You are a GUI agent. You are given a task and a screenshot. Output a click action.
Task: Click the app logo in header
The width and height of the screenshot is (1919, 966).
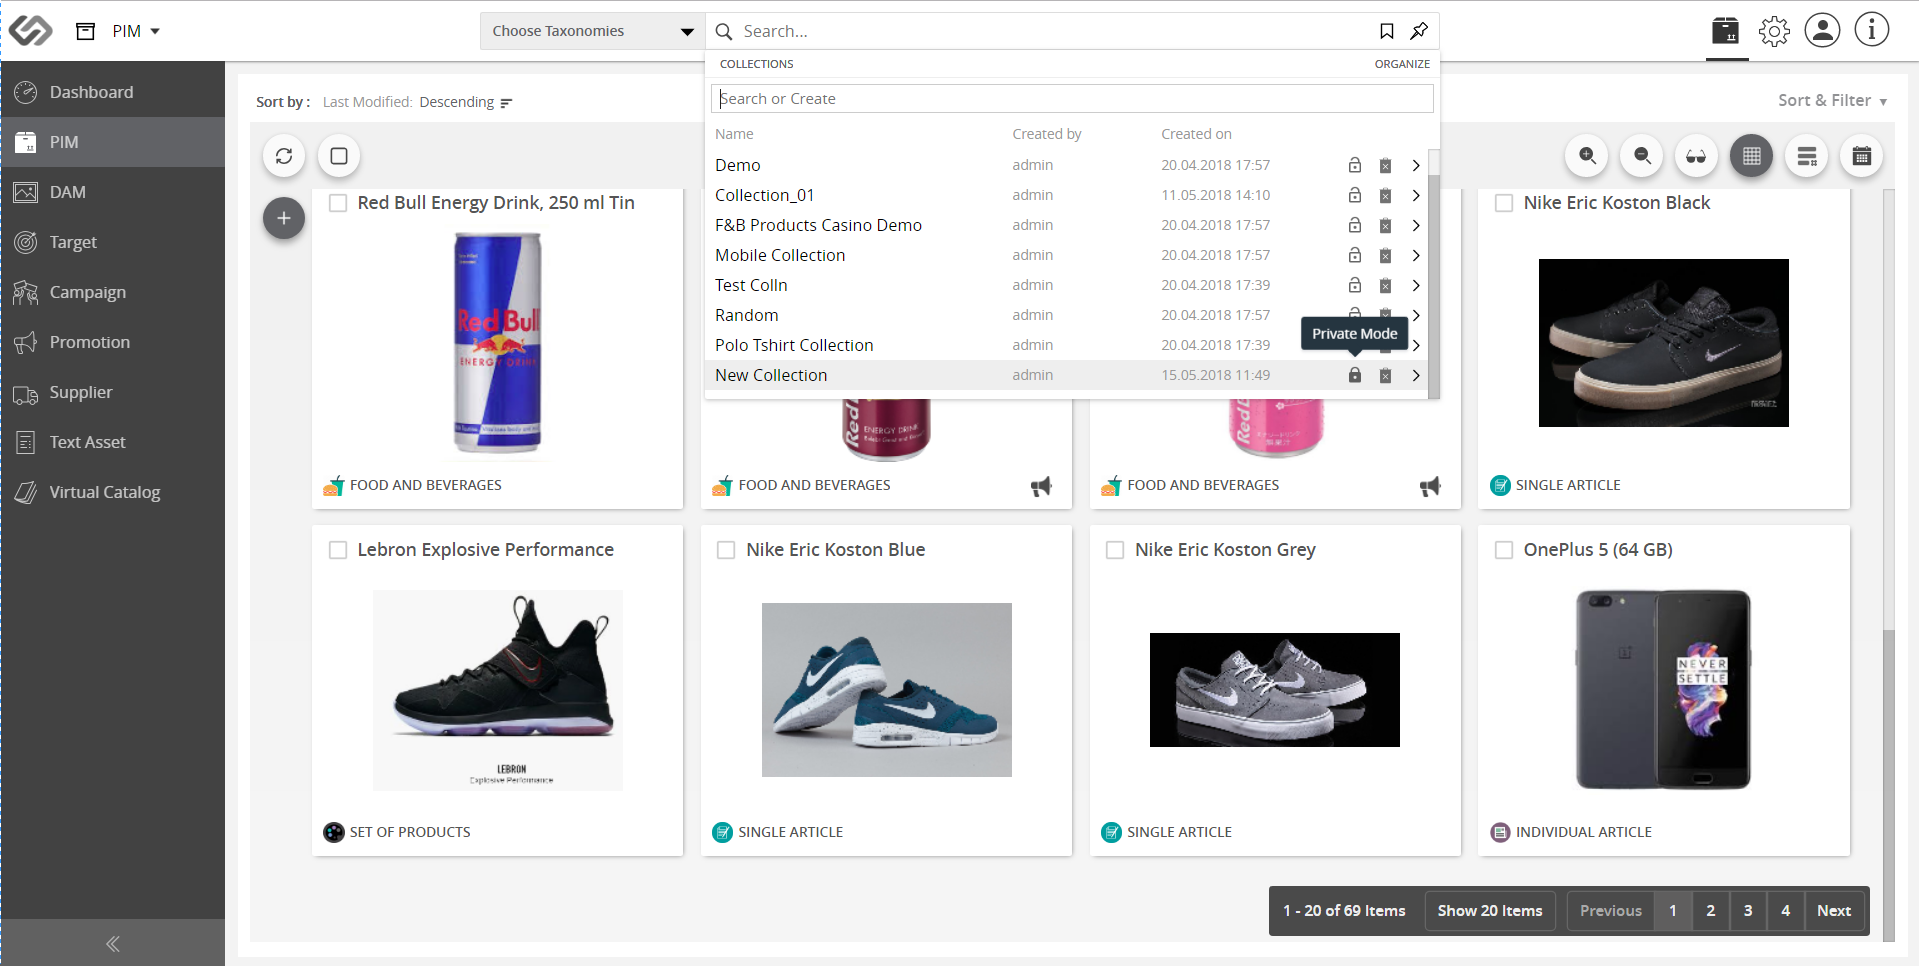pos(30,31)
